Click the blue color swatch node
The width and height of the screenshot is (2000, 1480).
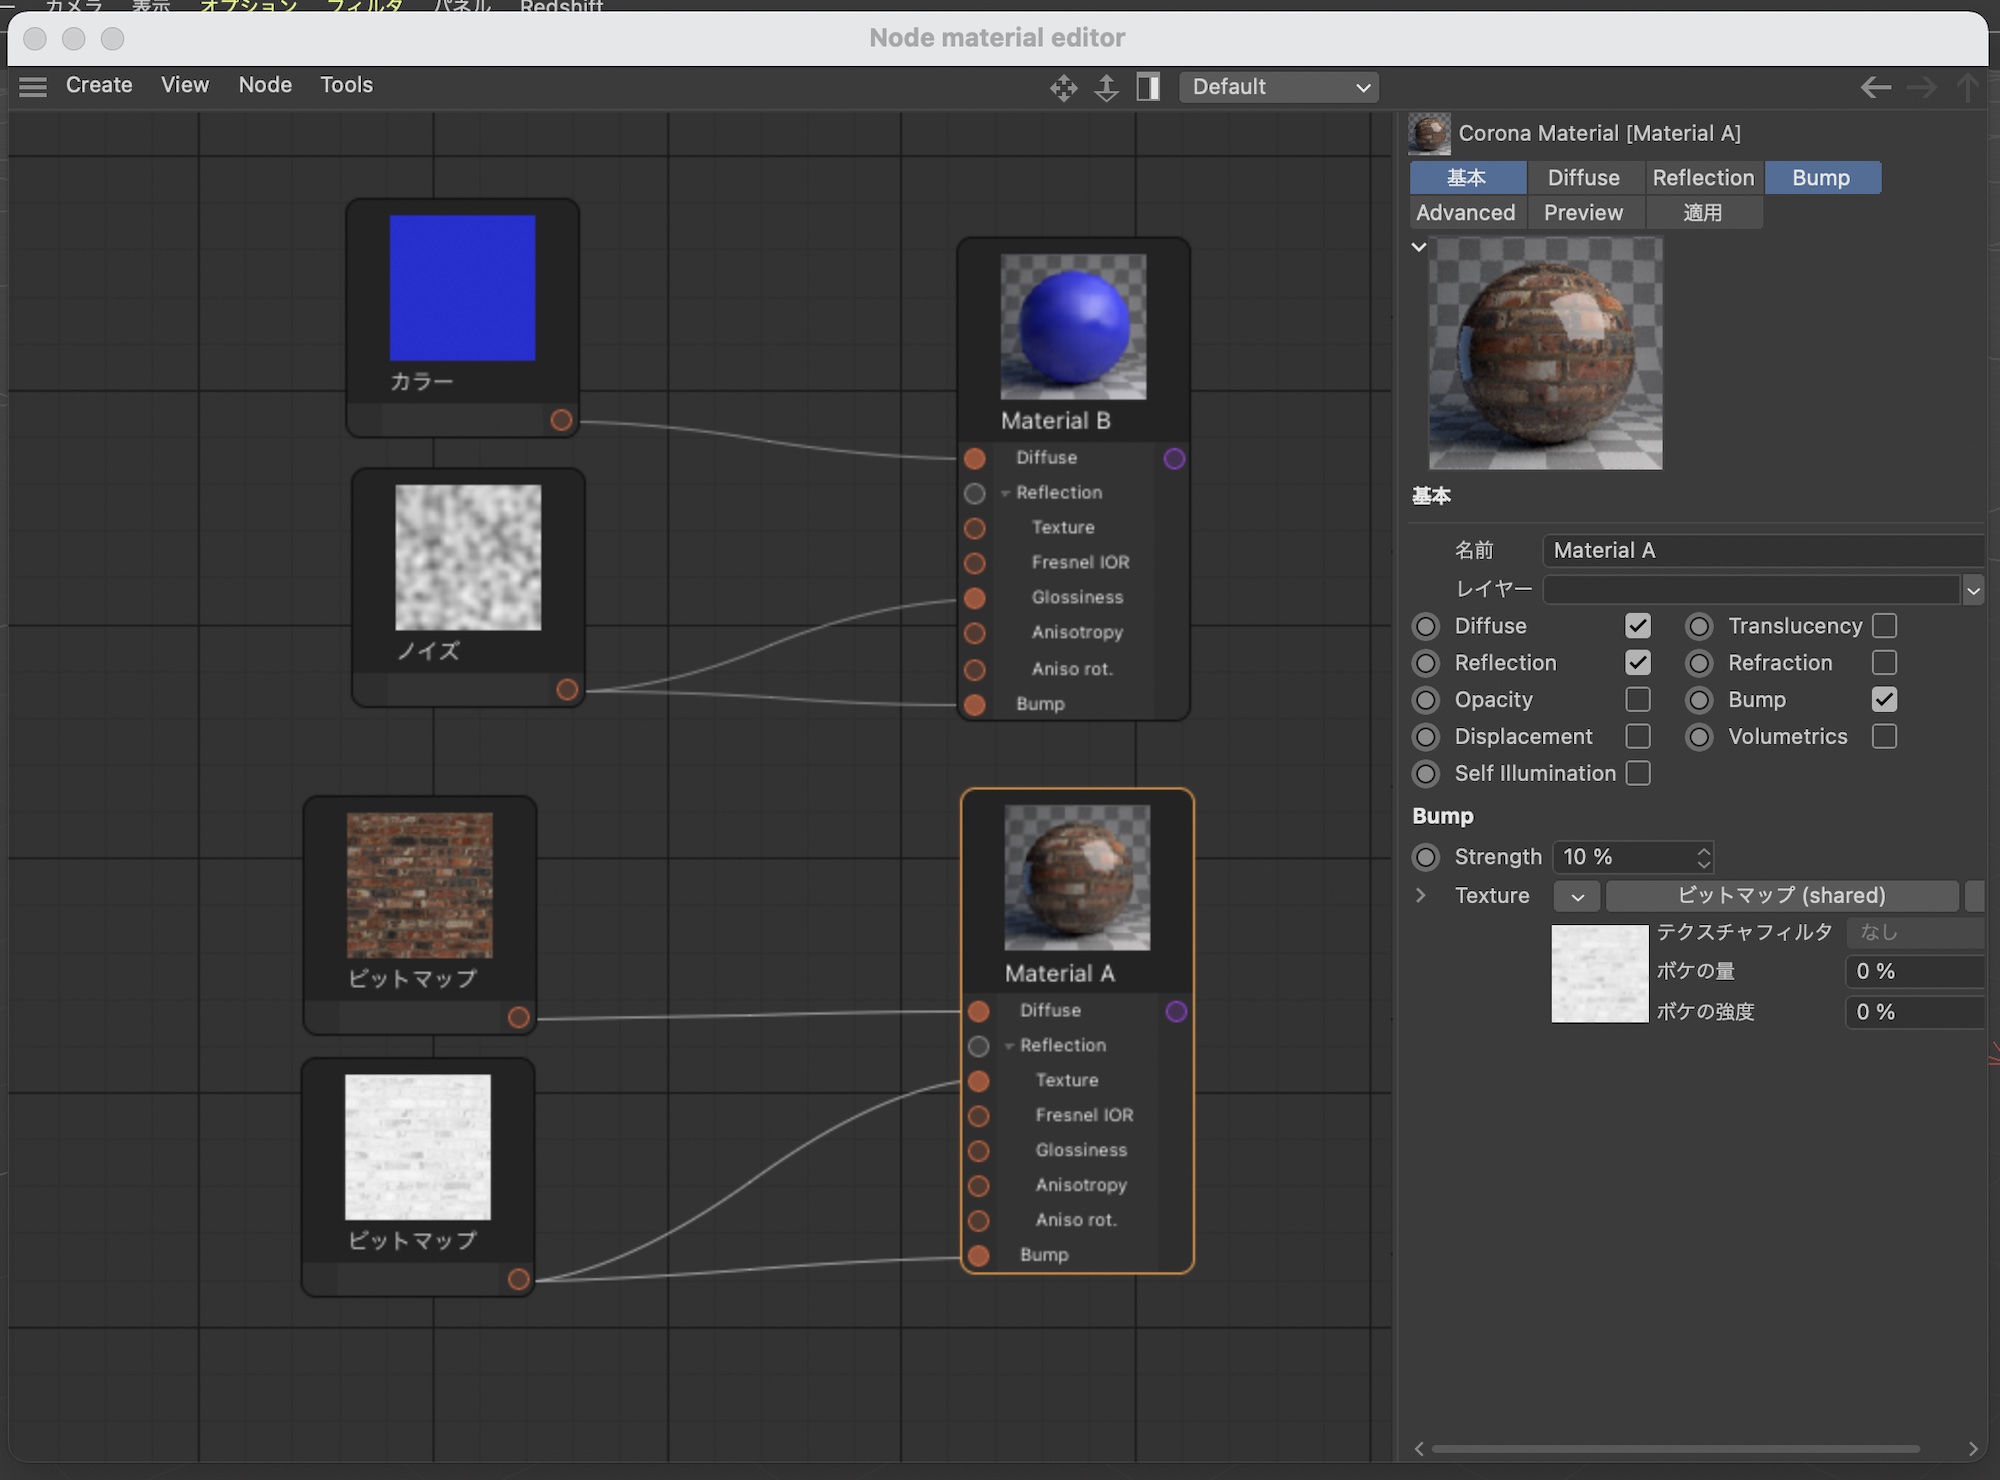462,288
